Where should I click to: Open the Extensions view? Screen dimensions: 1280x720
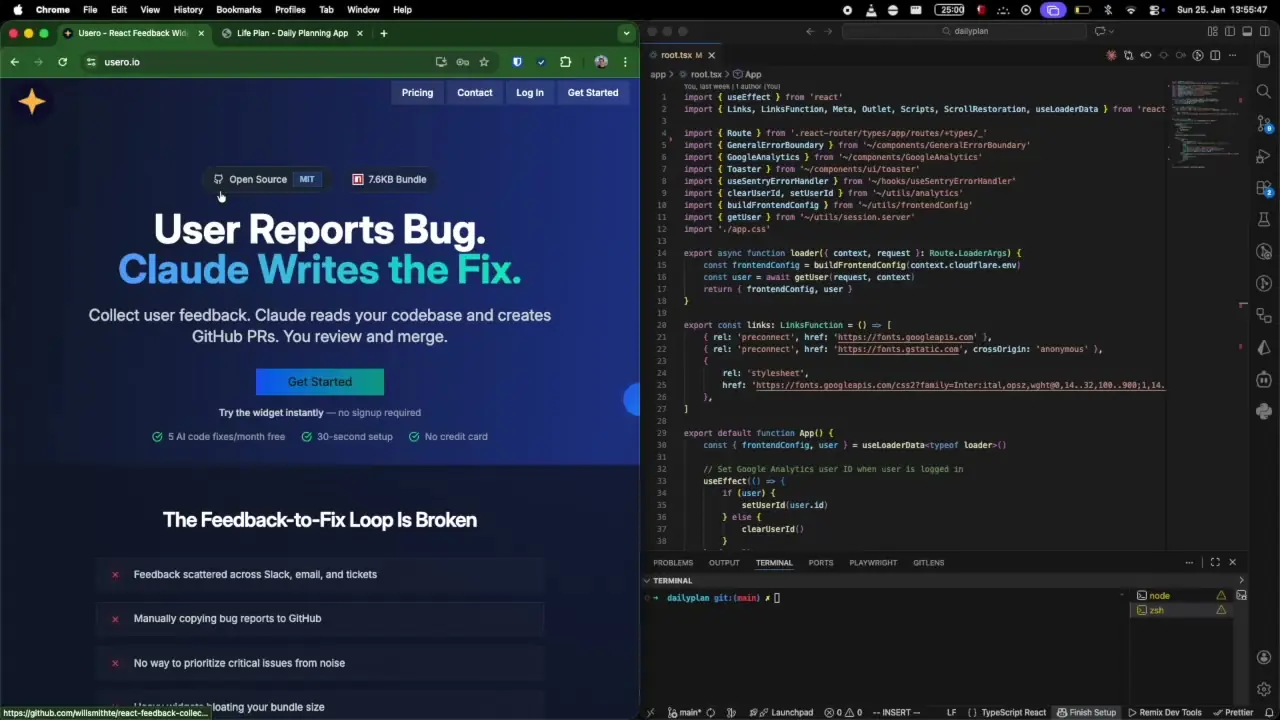click(x=1264, y=188)
